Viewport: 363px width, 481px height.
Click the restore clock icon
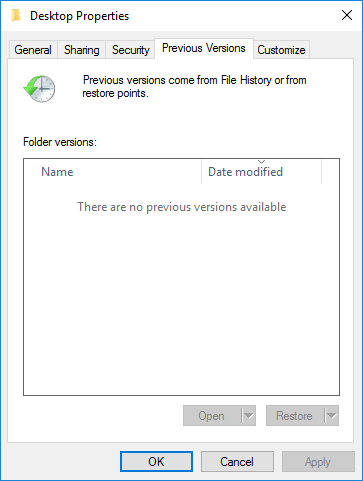click(39, 89)
